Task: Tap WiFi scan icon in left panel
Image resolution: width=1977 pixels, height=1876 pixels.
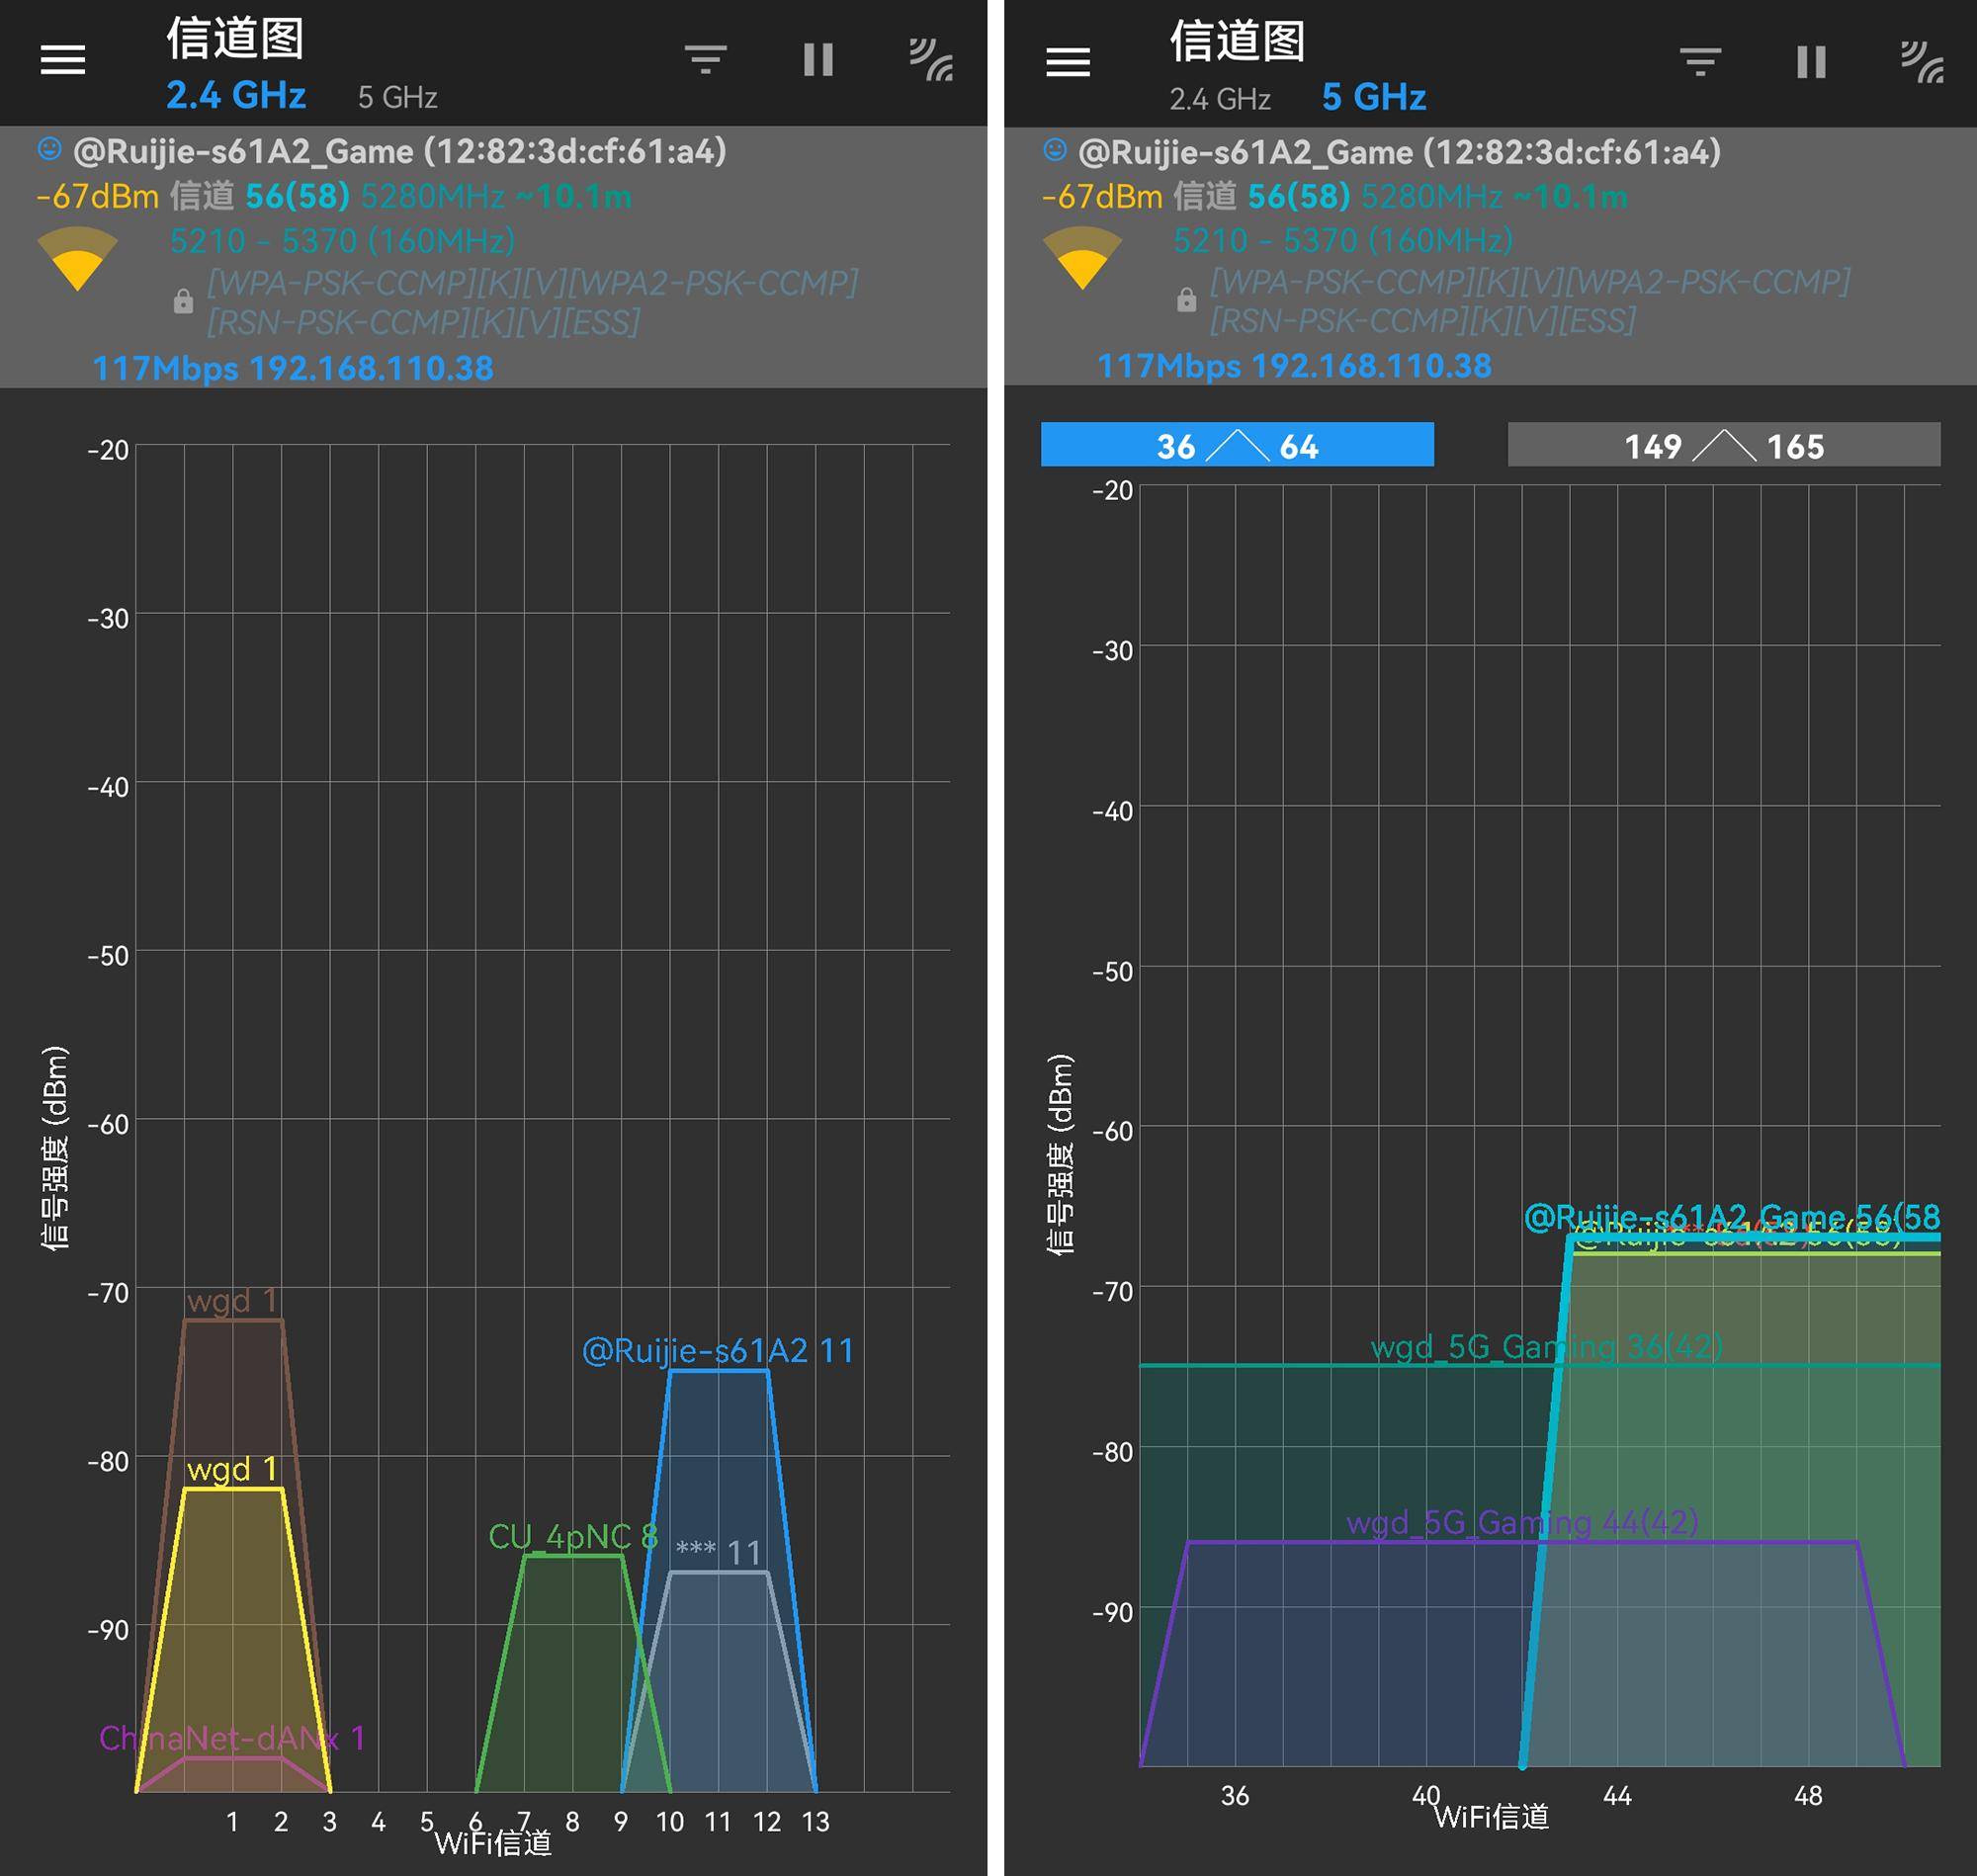Action: pos(930,60)
